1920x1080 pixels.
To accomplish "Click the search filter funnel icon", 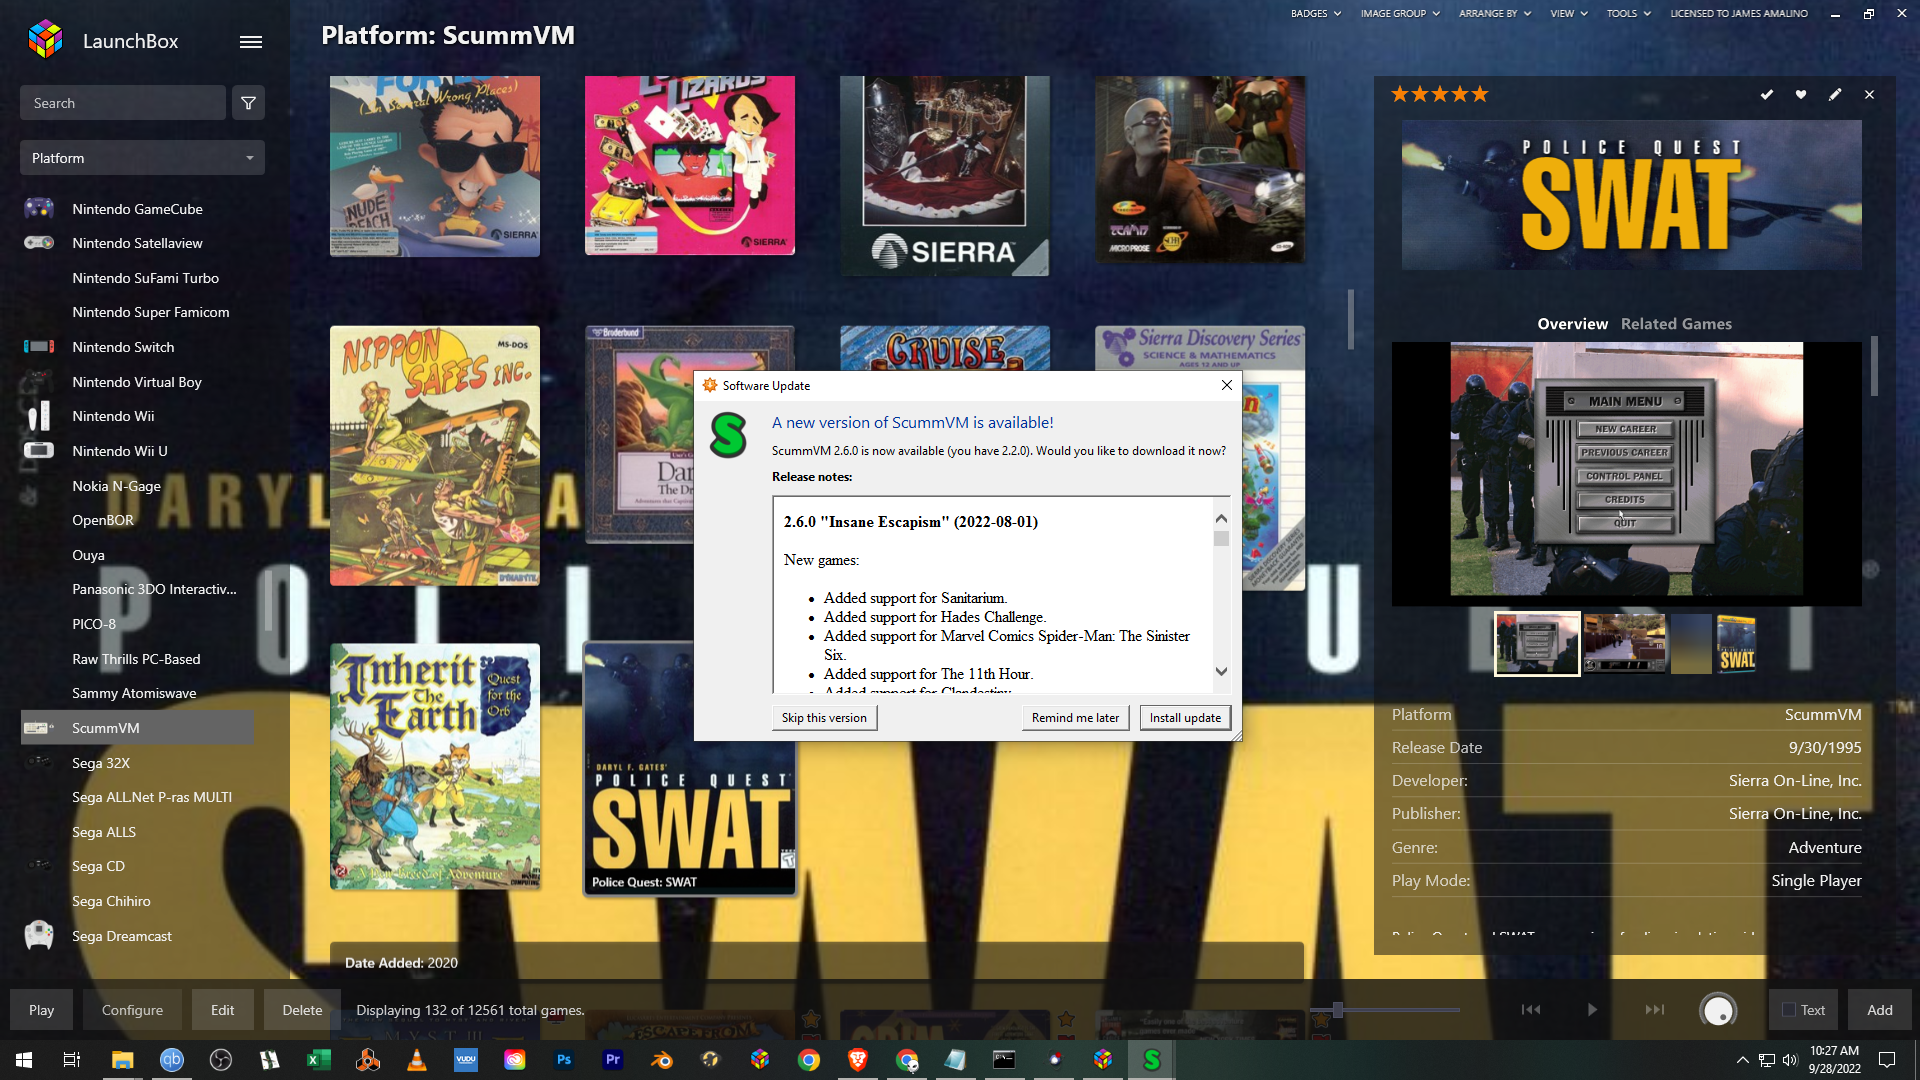I will [x=249, y=103].
